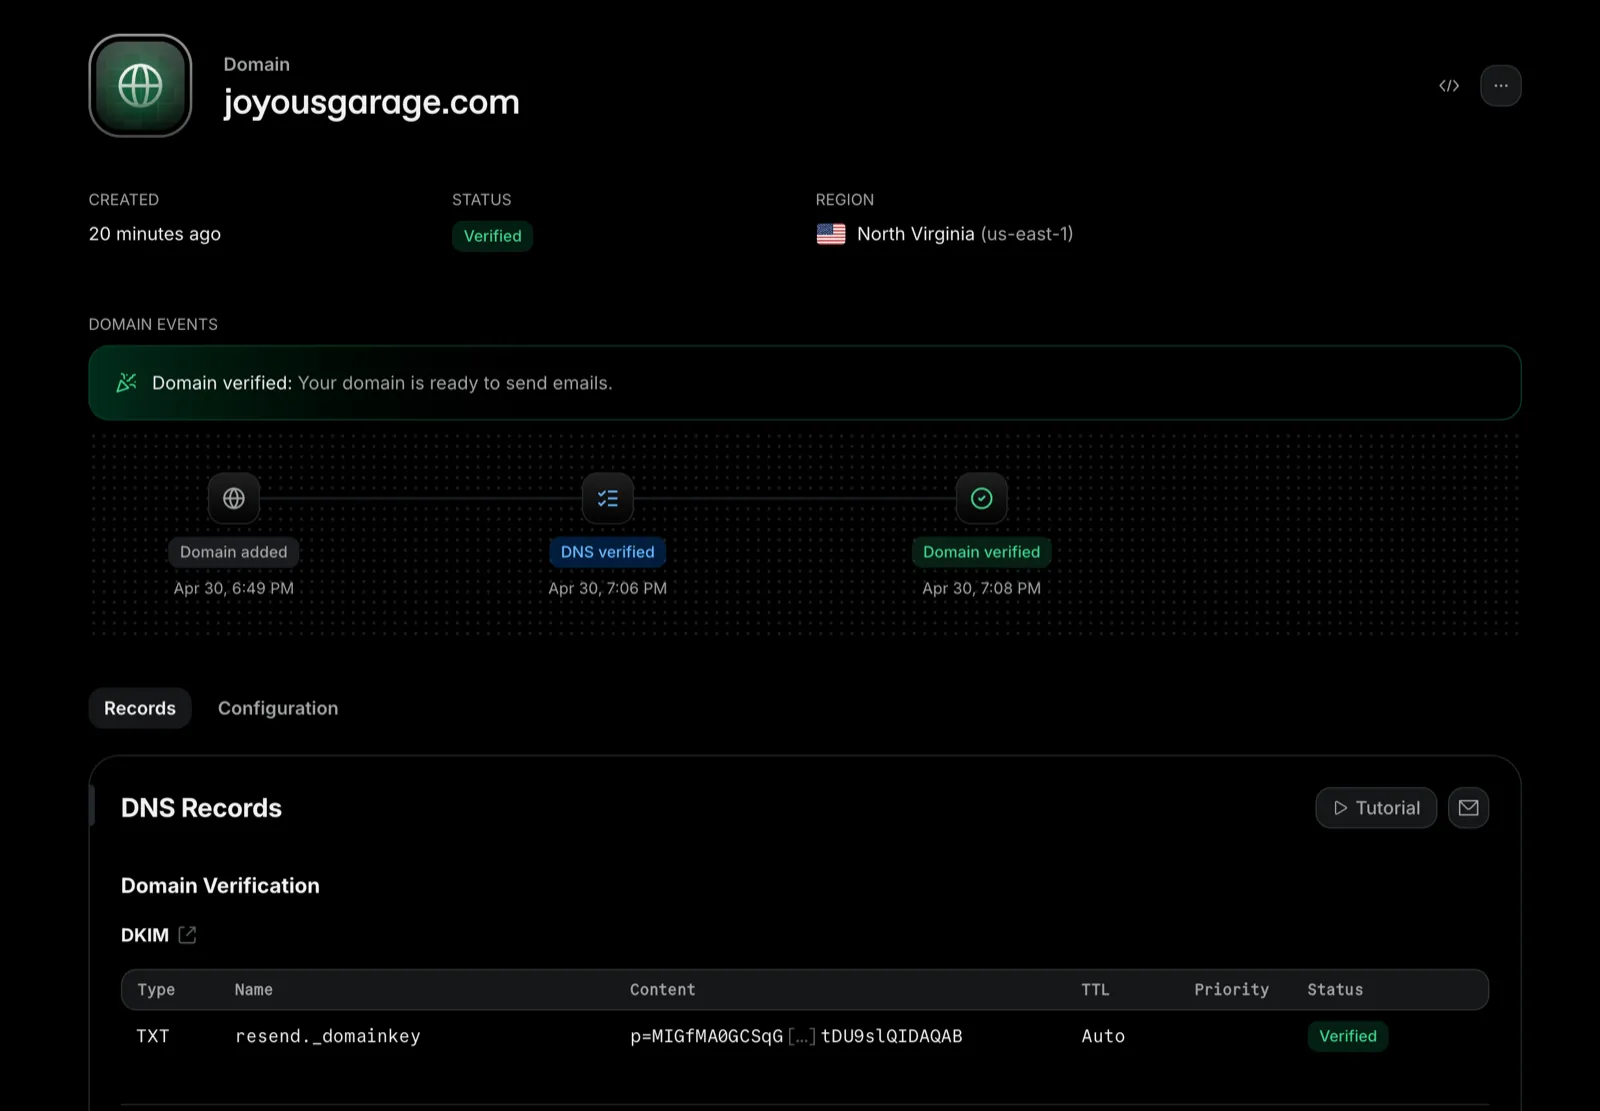Click the United States flag icon
The height and width of the screenshot is (1111, 1600).
coord(831,234)
